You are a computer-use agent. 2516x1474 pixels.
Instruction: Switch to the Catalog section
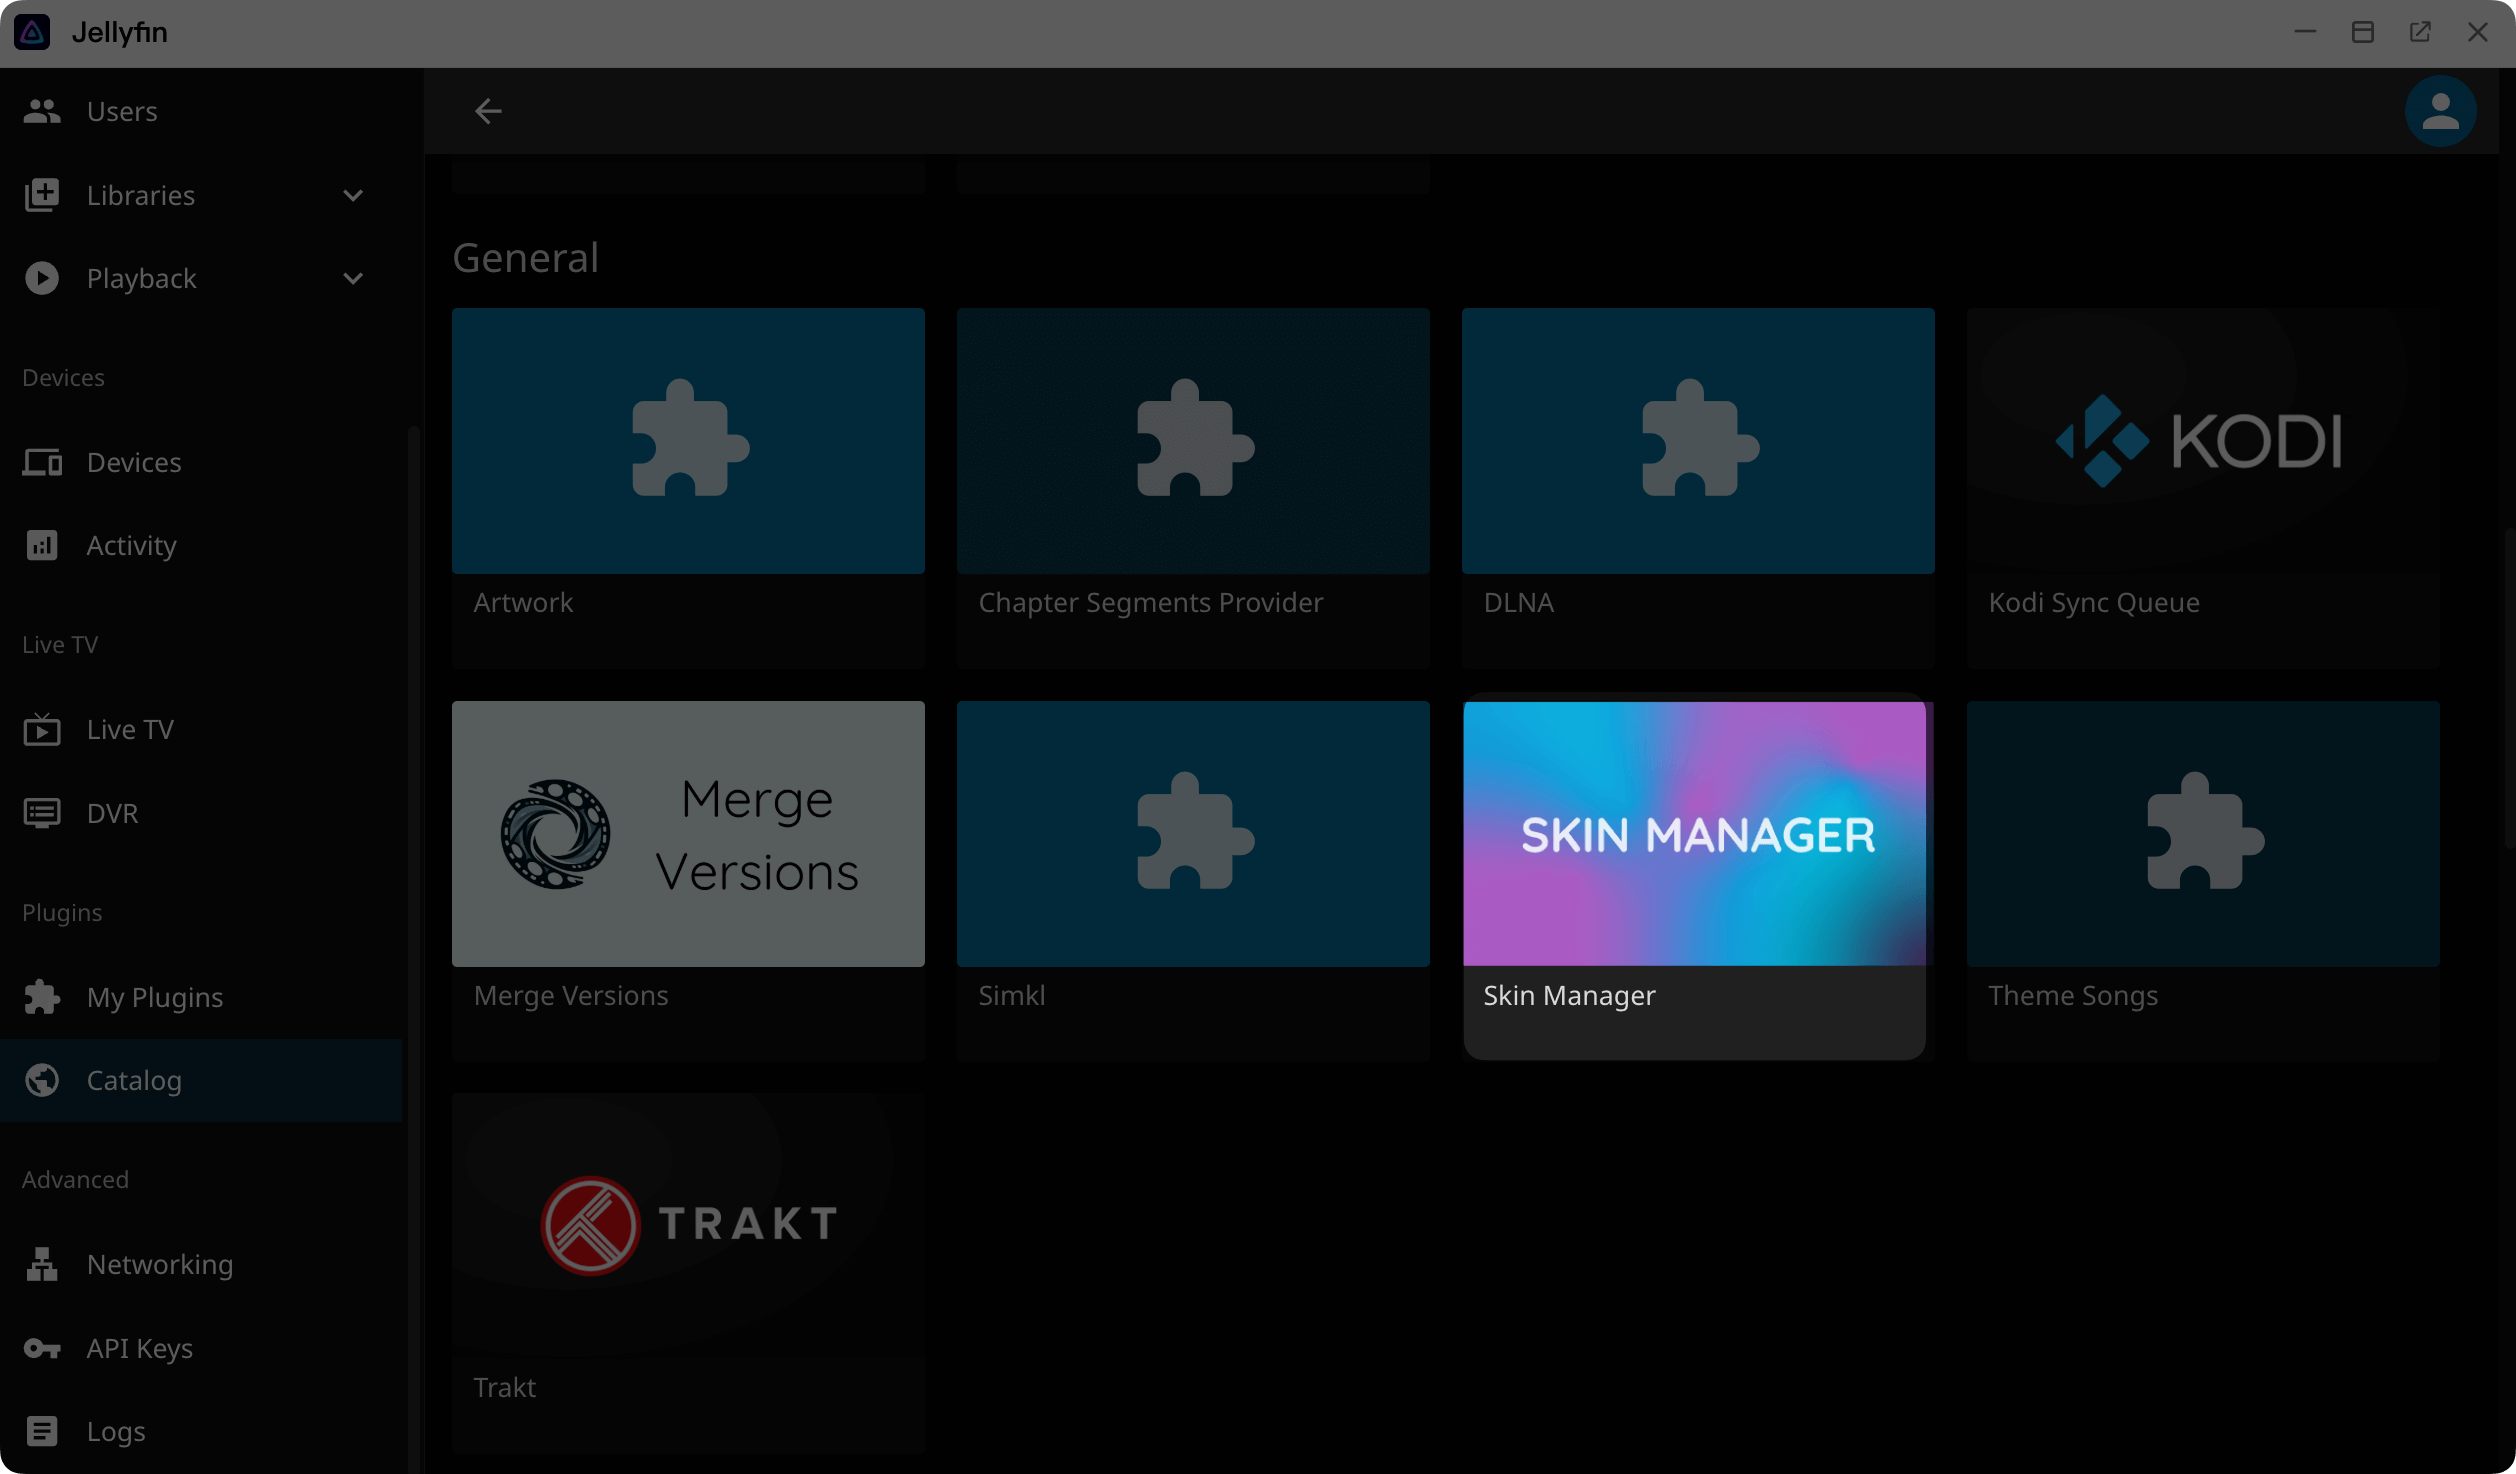(133, 1080)
